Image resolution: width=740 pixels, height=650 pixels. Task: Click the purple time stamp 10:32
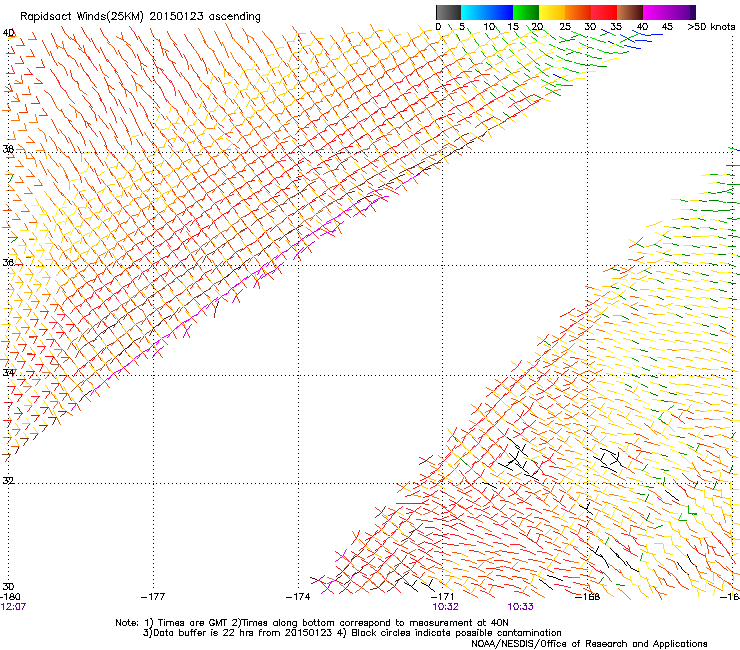[446, 607]
